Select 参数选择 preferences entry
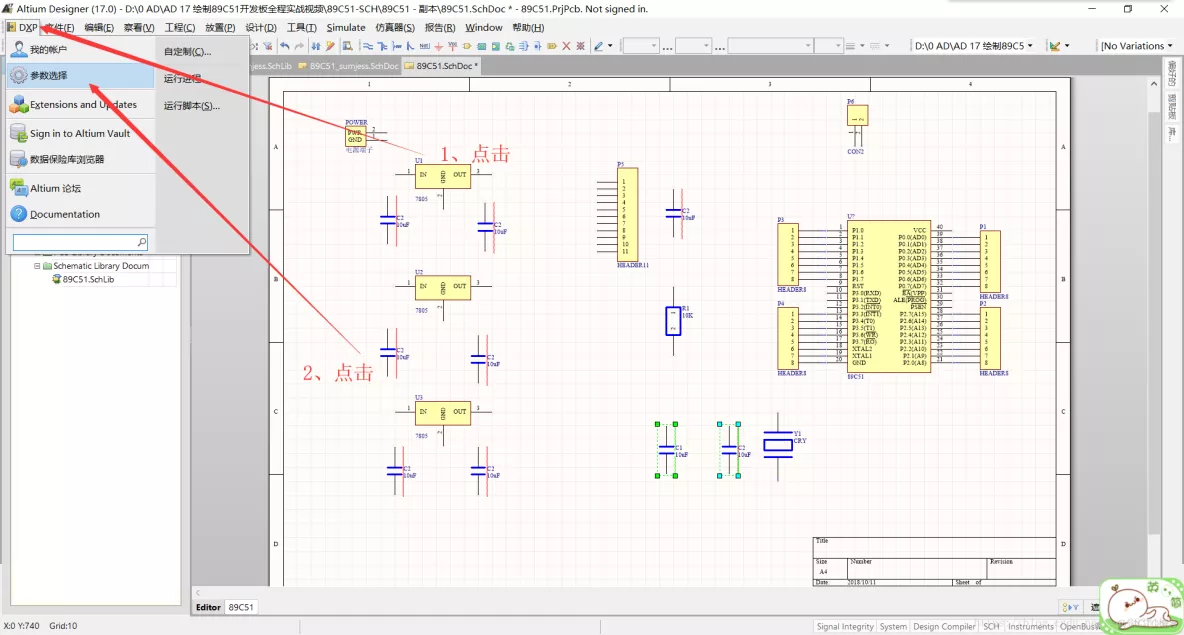 click(x=80, y=76)
